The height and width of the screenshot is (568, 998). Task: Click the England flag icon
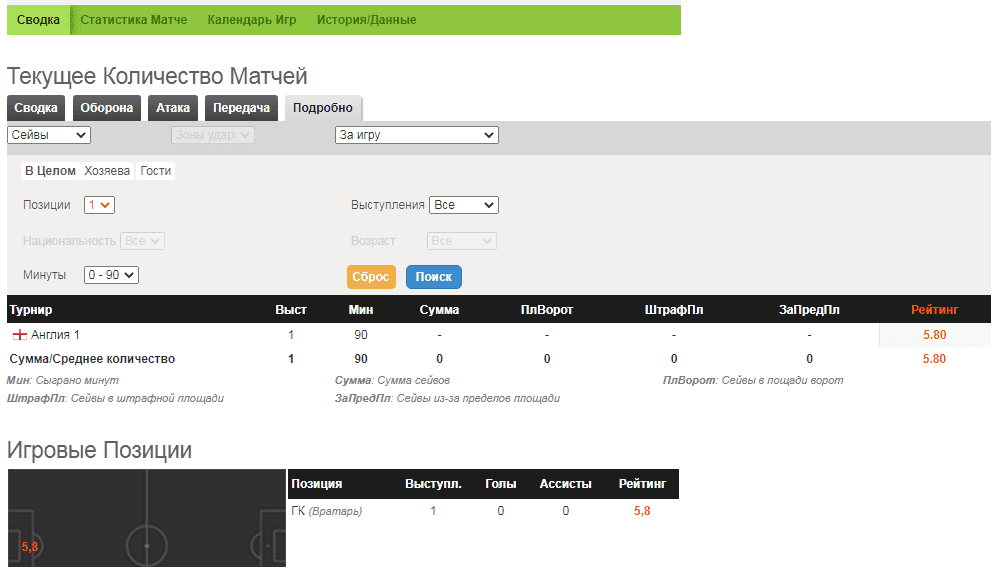click(x=20, y=335)
